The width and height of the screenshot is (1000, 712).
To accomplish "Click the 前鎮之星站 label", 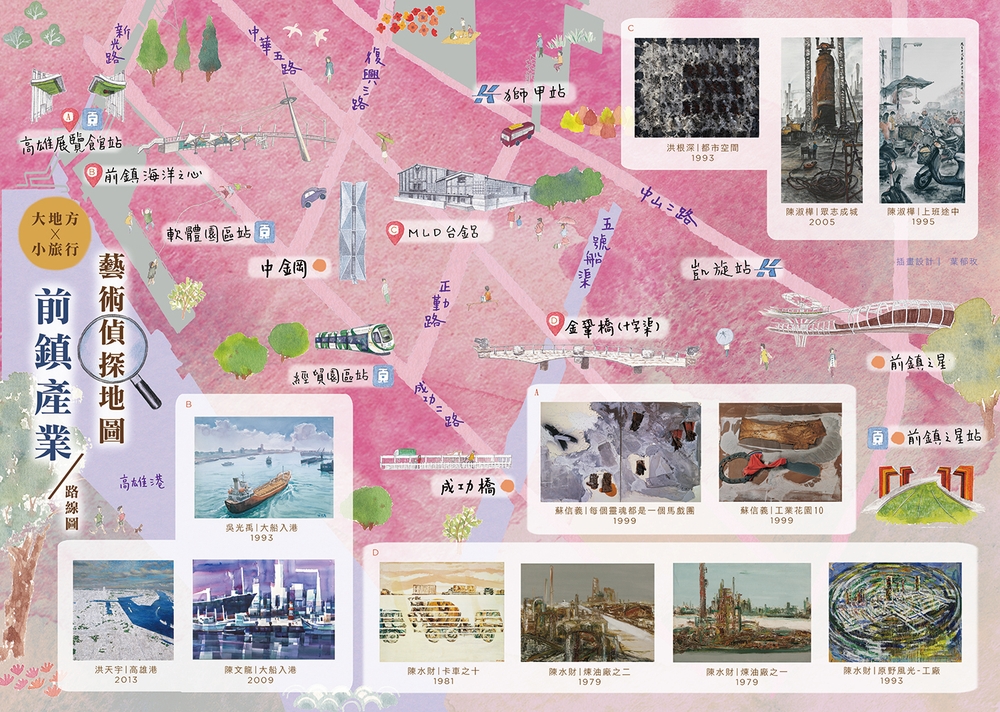I will pos(945,438).
